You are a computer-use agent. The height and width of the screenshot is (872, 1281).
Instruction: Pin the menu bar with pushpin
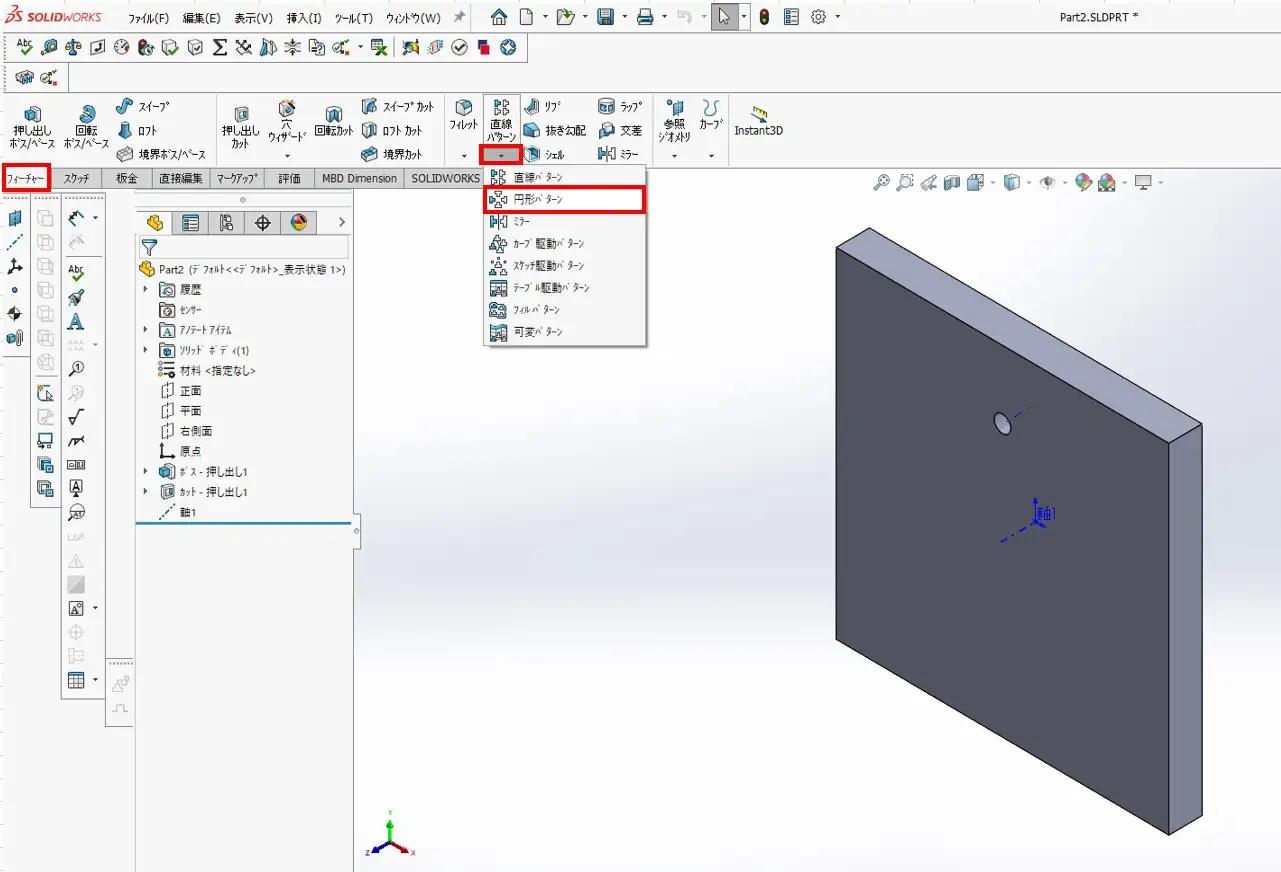point(459,18)
